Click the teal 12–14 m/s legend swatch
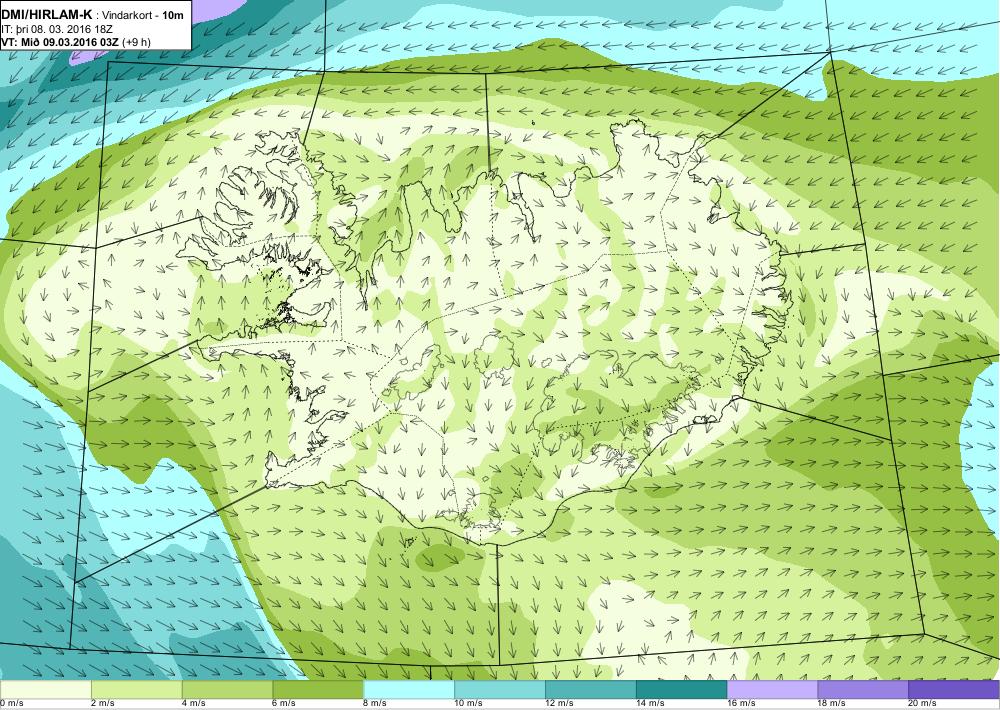This screenshot has width=1000, height=710. [x=591, y=690]
